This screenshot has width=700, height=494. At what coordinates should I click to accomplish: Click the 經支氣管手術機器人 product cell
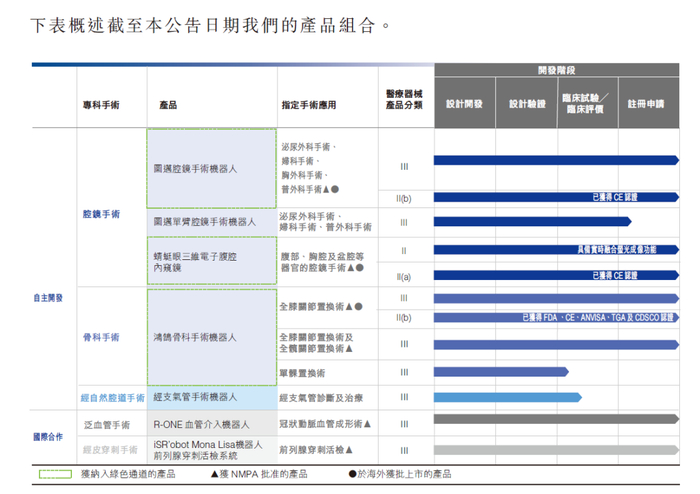pos(212,398)
